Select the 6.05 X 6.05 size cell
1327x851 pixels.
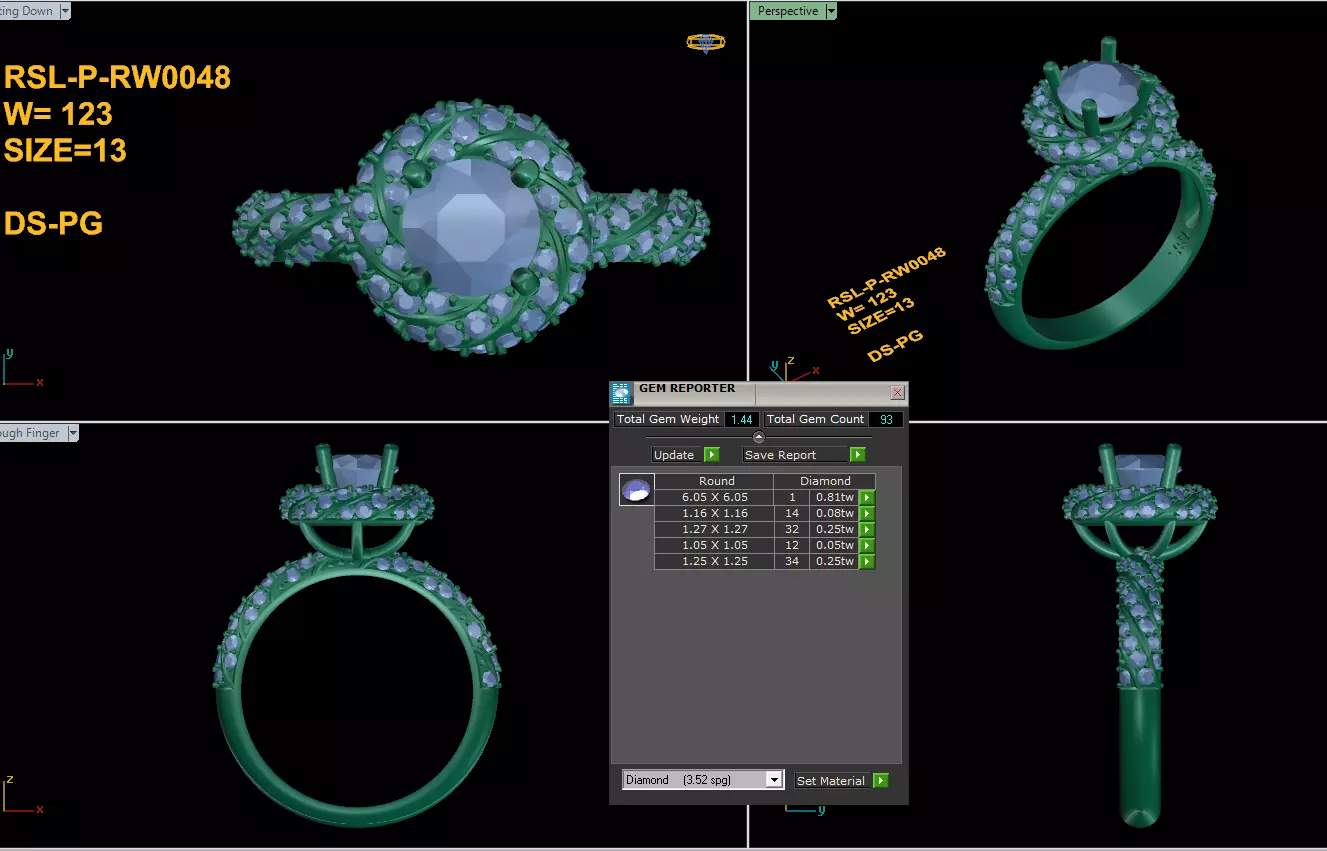click(x=714, y=497)
